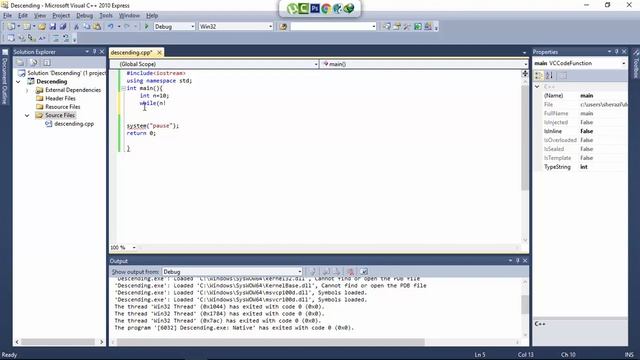Image resolution: width=640 pixels, height=360 pixels.
Task: Click the Properties Window toolbar icon
Action: tap(397, 27)
